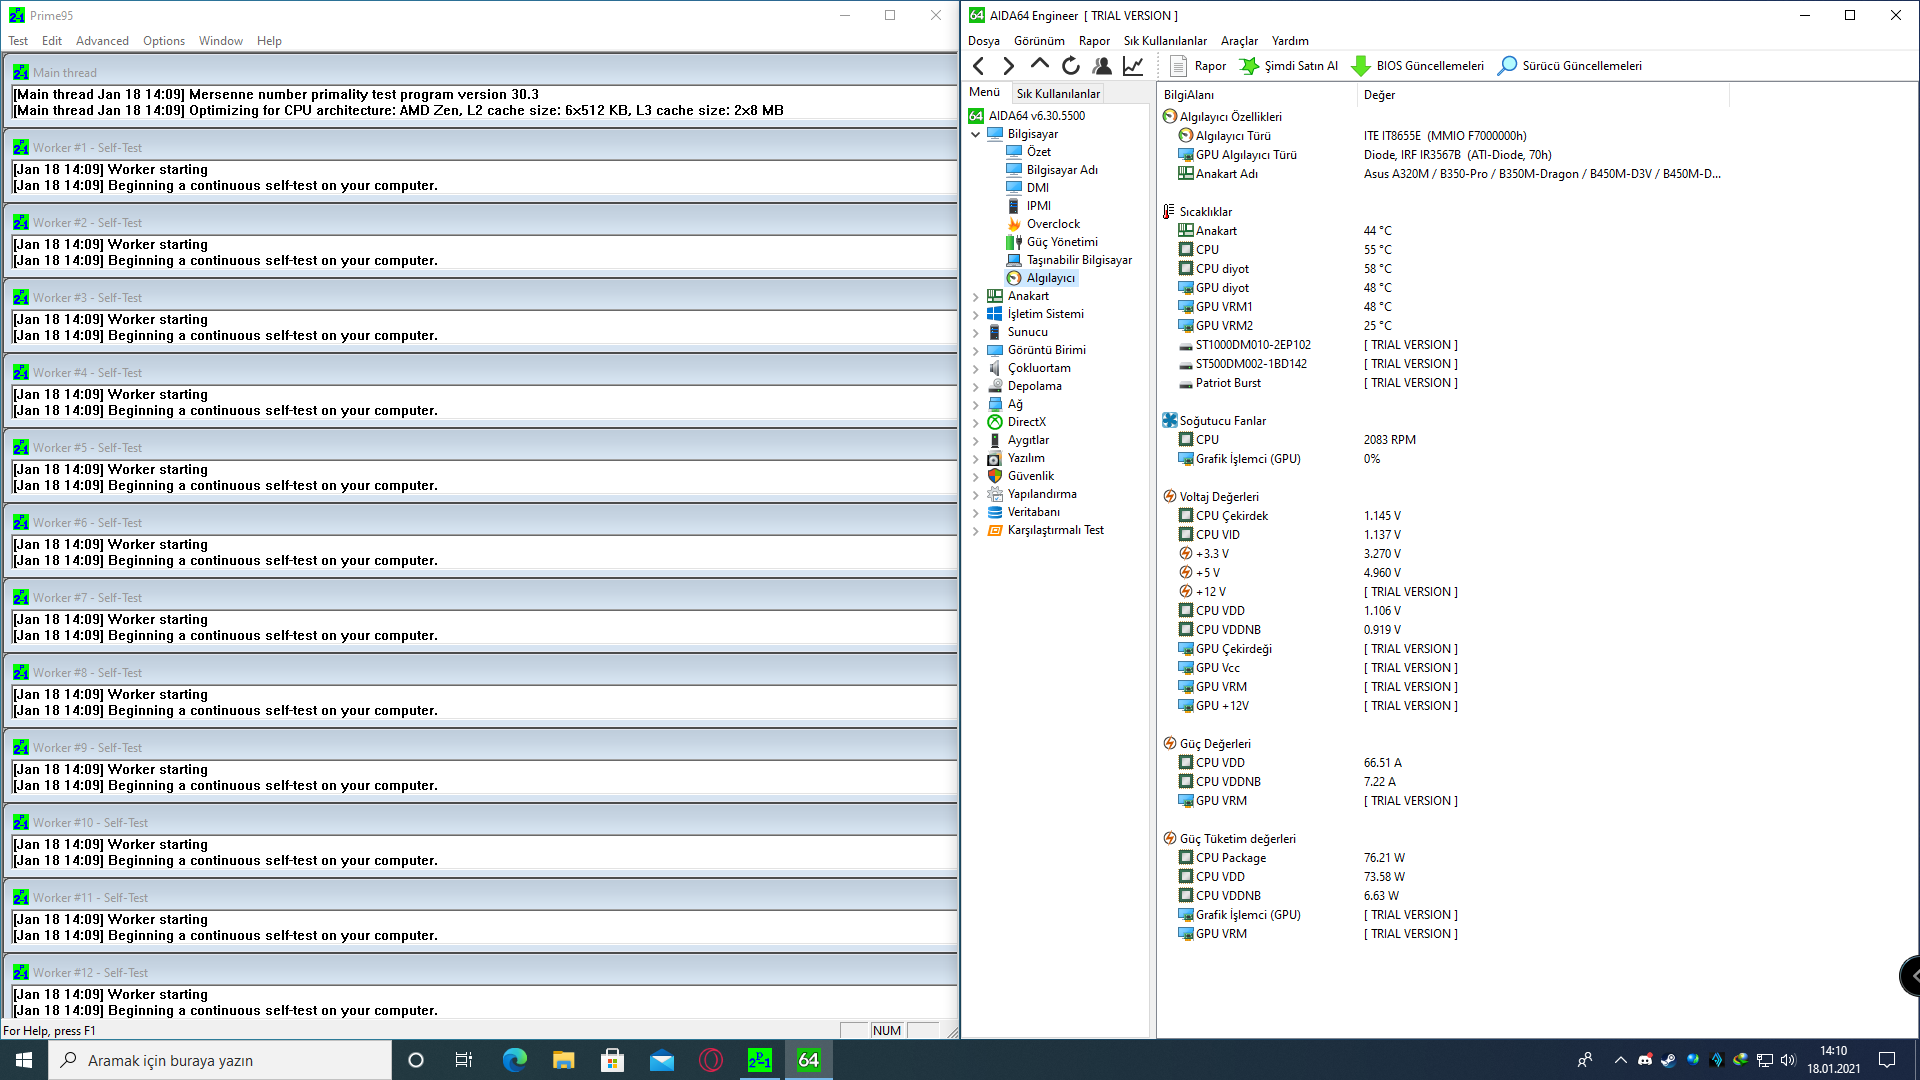Click Şimdi Satın Al buy button

1288,66
